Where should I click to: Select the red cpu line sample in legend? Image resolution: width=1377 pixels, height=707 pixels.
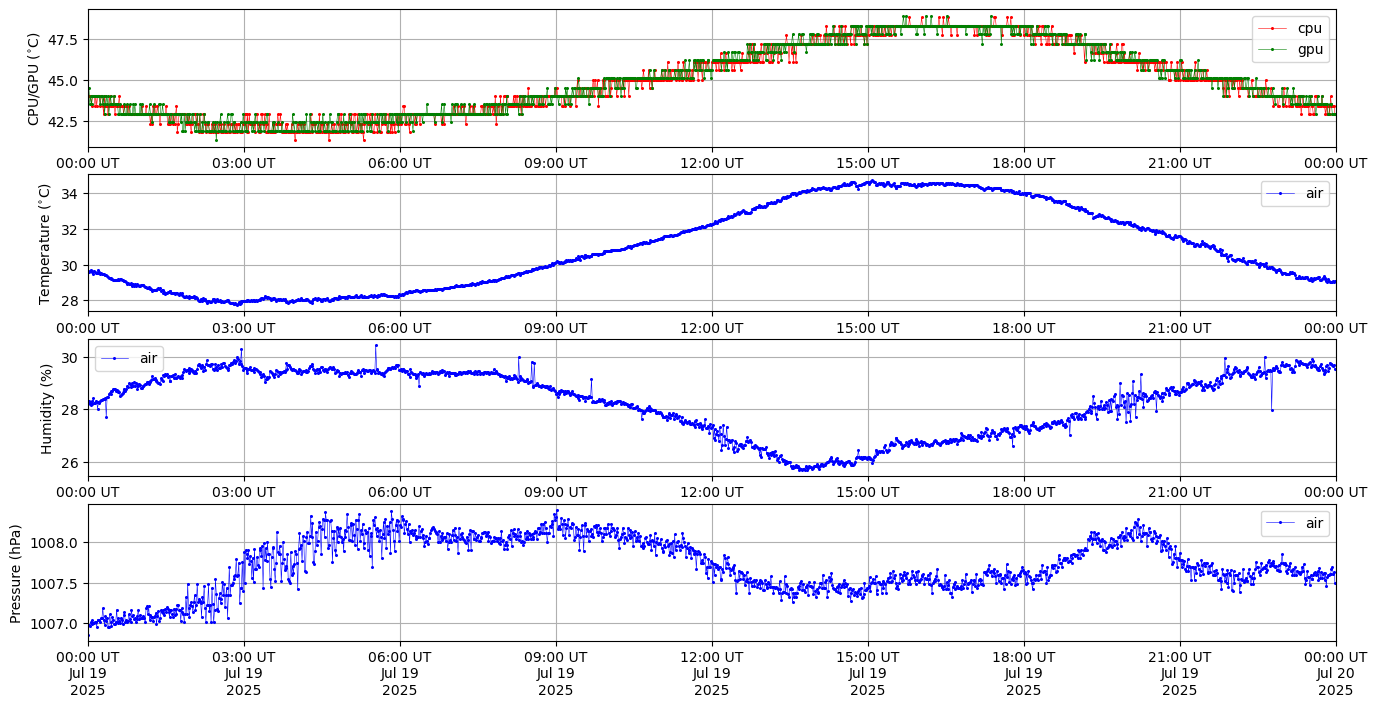click(x=1274, y=28)
